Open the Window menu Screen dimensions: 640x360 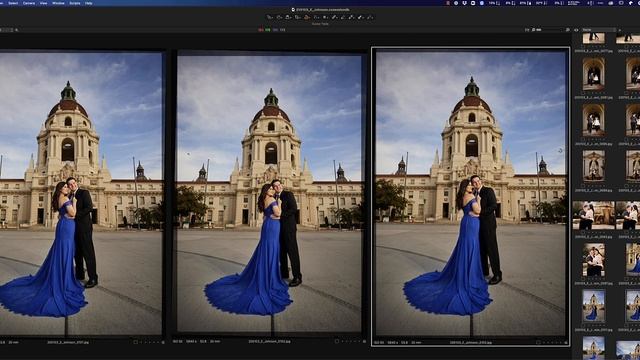tap(58, 3)
